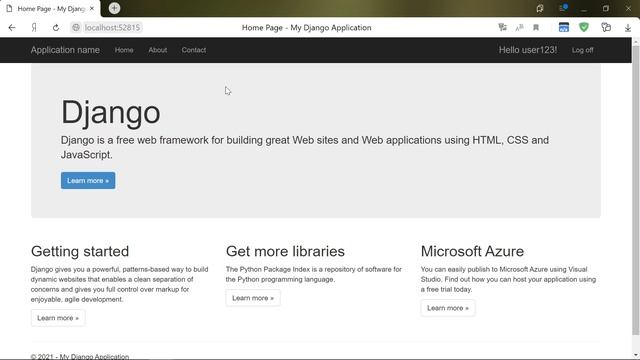Click the green shield AdGuard icon
Image resolution: width=640 pixels, height=360 pixels.
pos(584,27)
